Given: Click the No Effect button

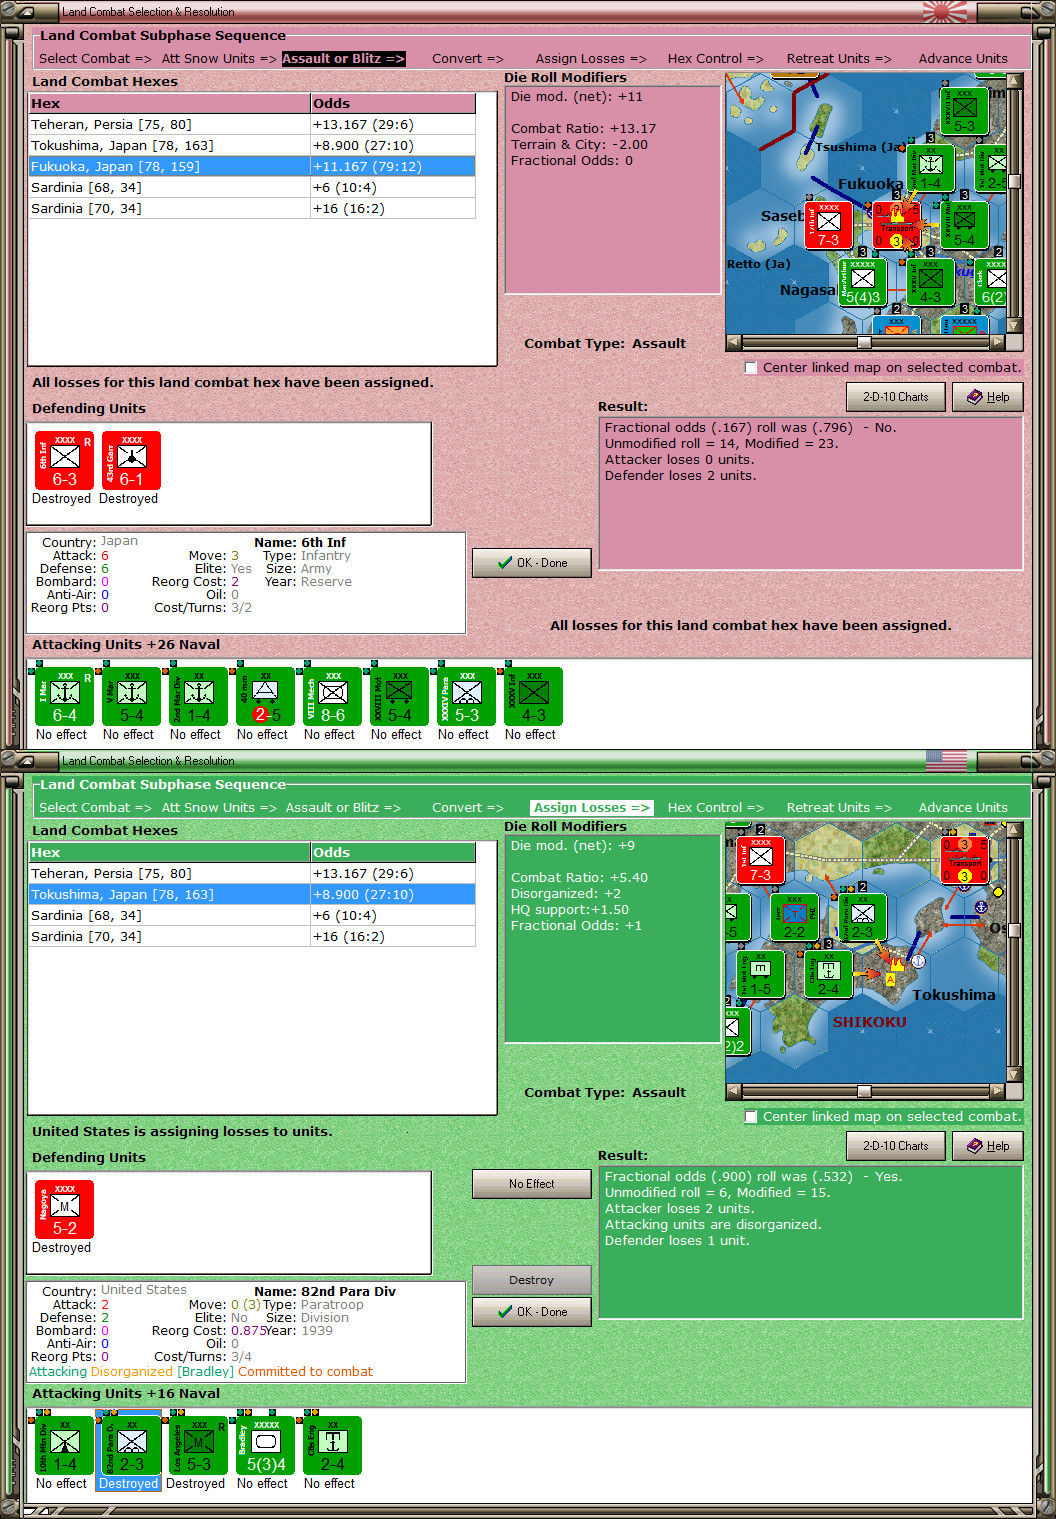Looking at the screenshot, I should tap(532, 1184).
